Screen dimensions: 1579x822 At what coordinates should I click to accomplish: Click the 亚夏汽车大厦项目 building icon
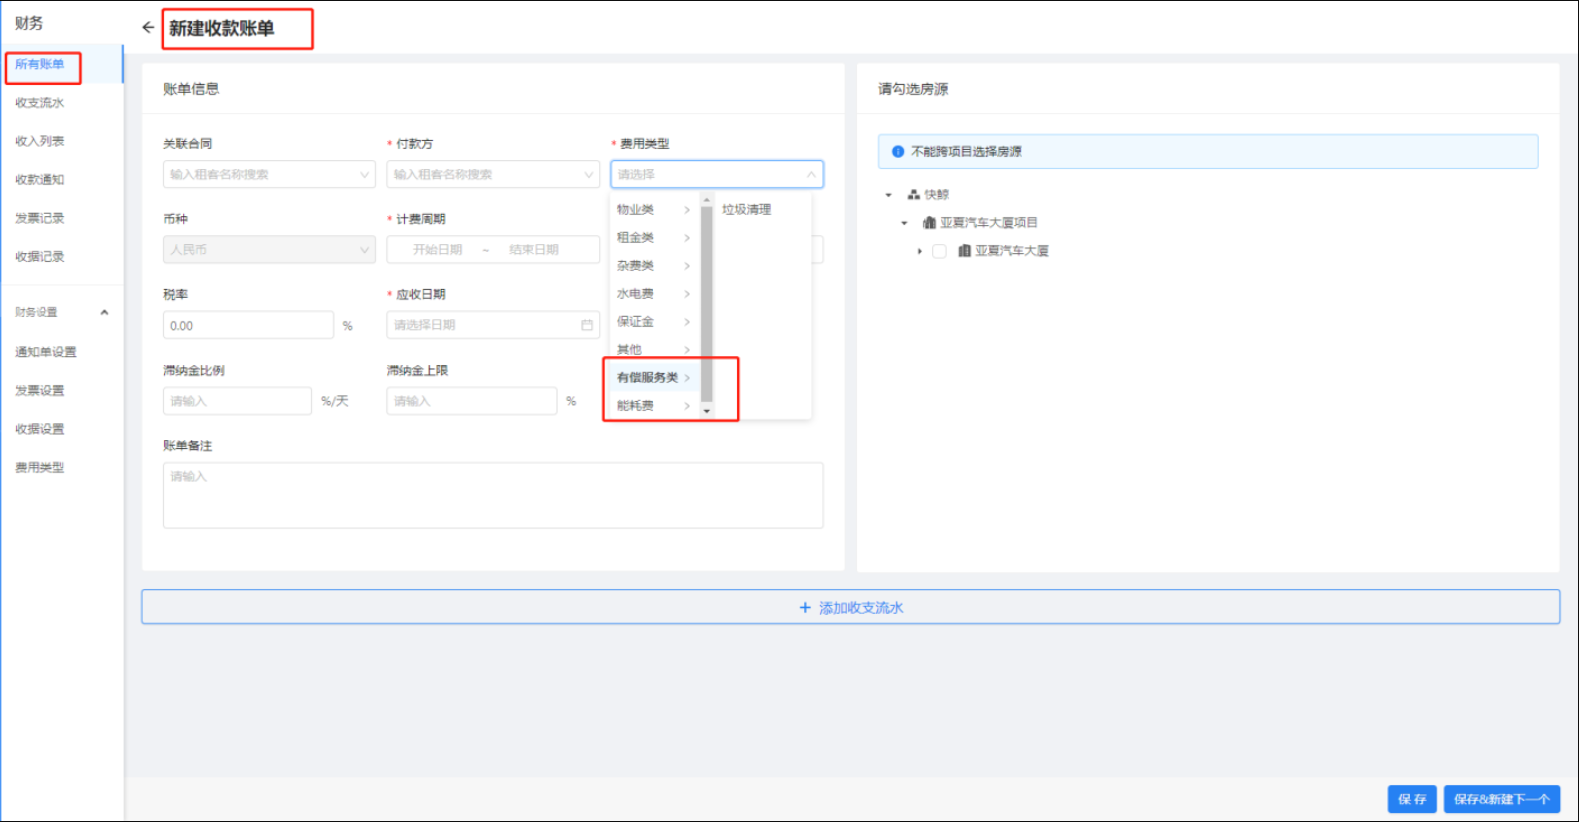coord(929,223)
